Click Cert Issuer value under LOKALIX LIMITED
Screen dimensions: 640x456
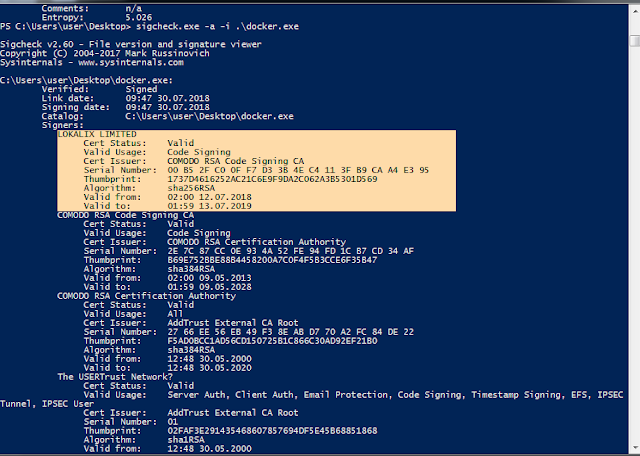point(236,161)
